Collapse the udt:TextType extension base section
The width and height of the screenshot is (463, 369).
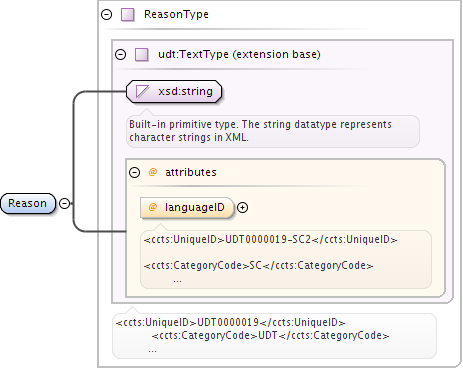click(120, 54)
